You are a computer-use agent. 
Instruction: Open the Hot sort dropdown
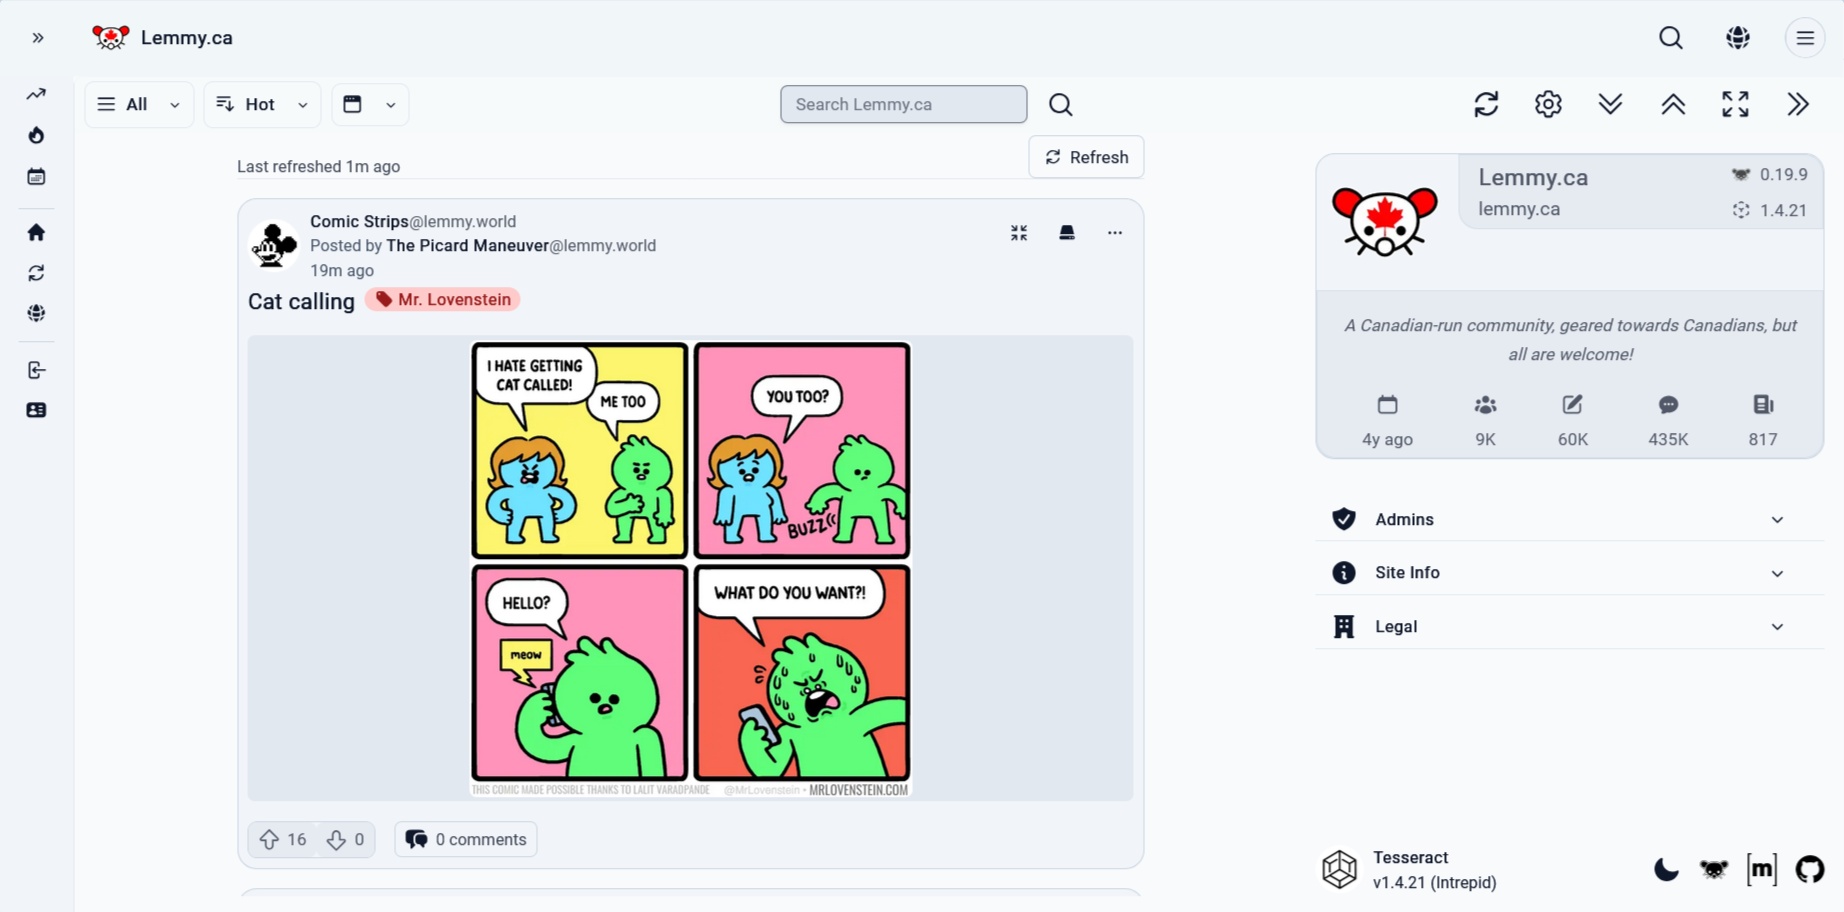262,104
